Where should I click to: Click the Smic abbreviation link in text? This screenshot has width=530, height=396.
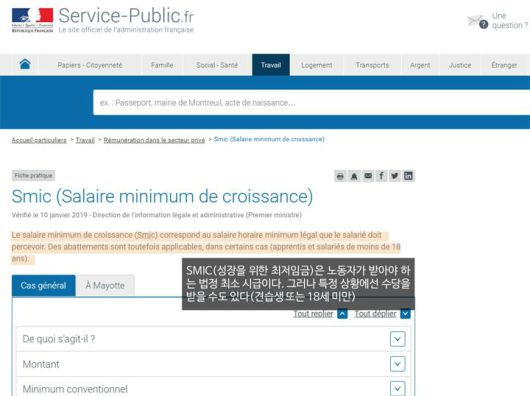pos(146,235)
